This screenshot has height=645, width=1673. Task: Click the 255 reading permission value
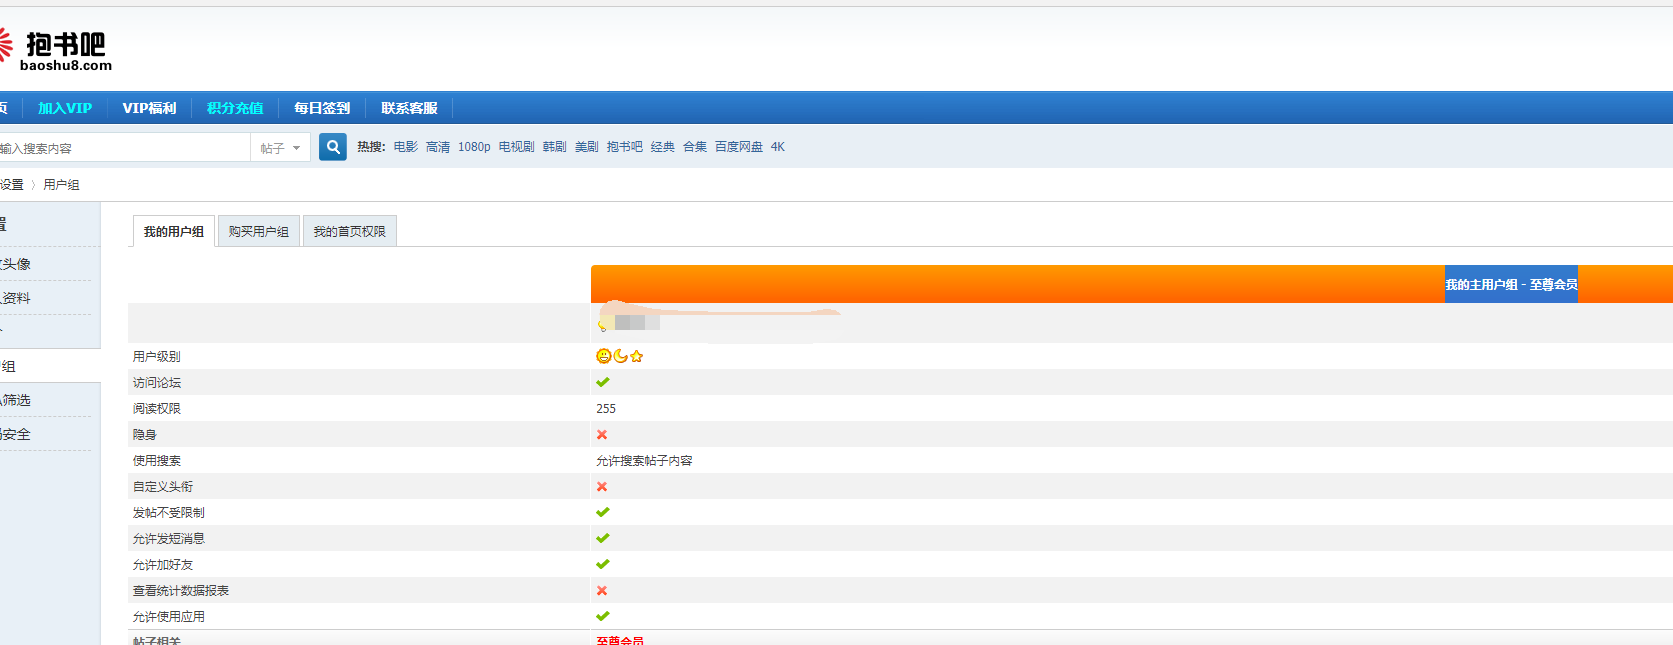click(606, 409)
